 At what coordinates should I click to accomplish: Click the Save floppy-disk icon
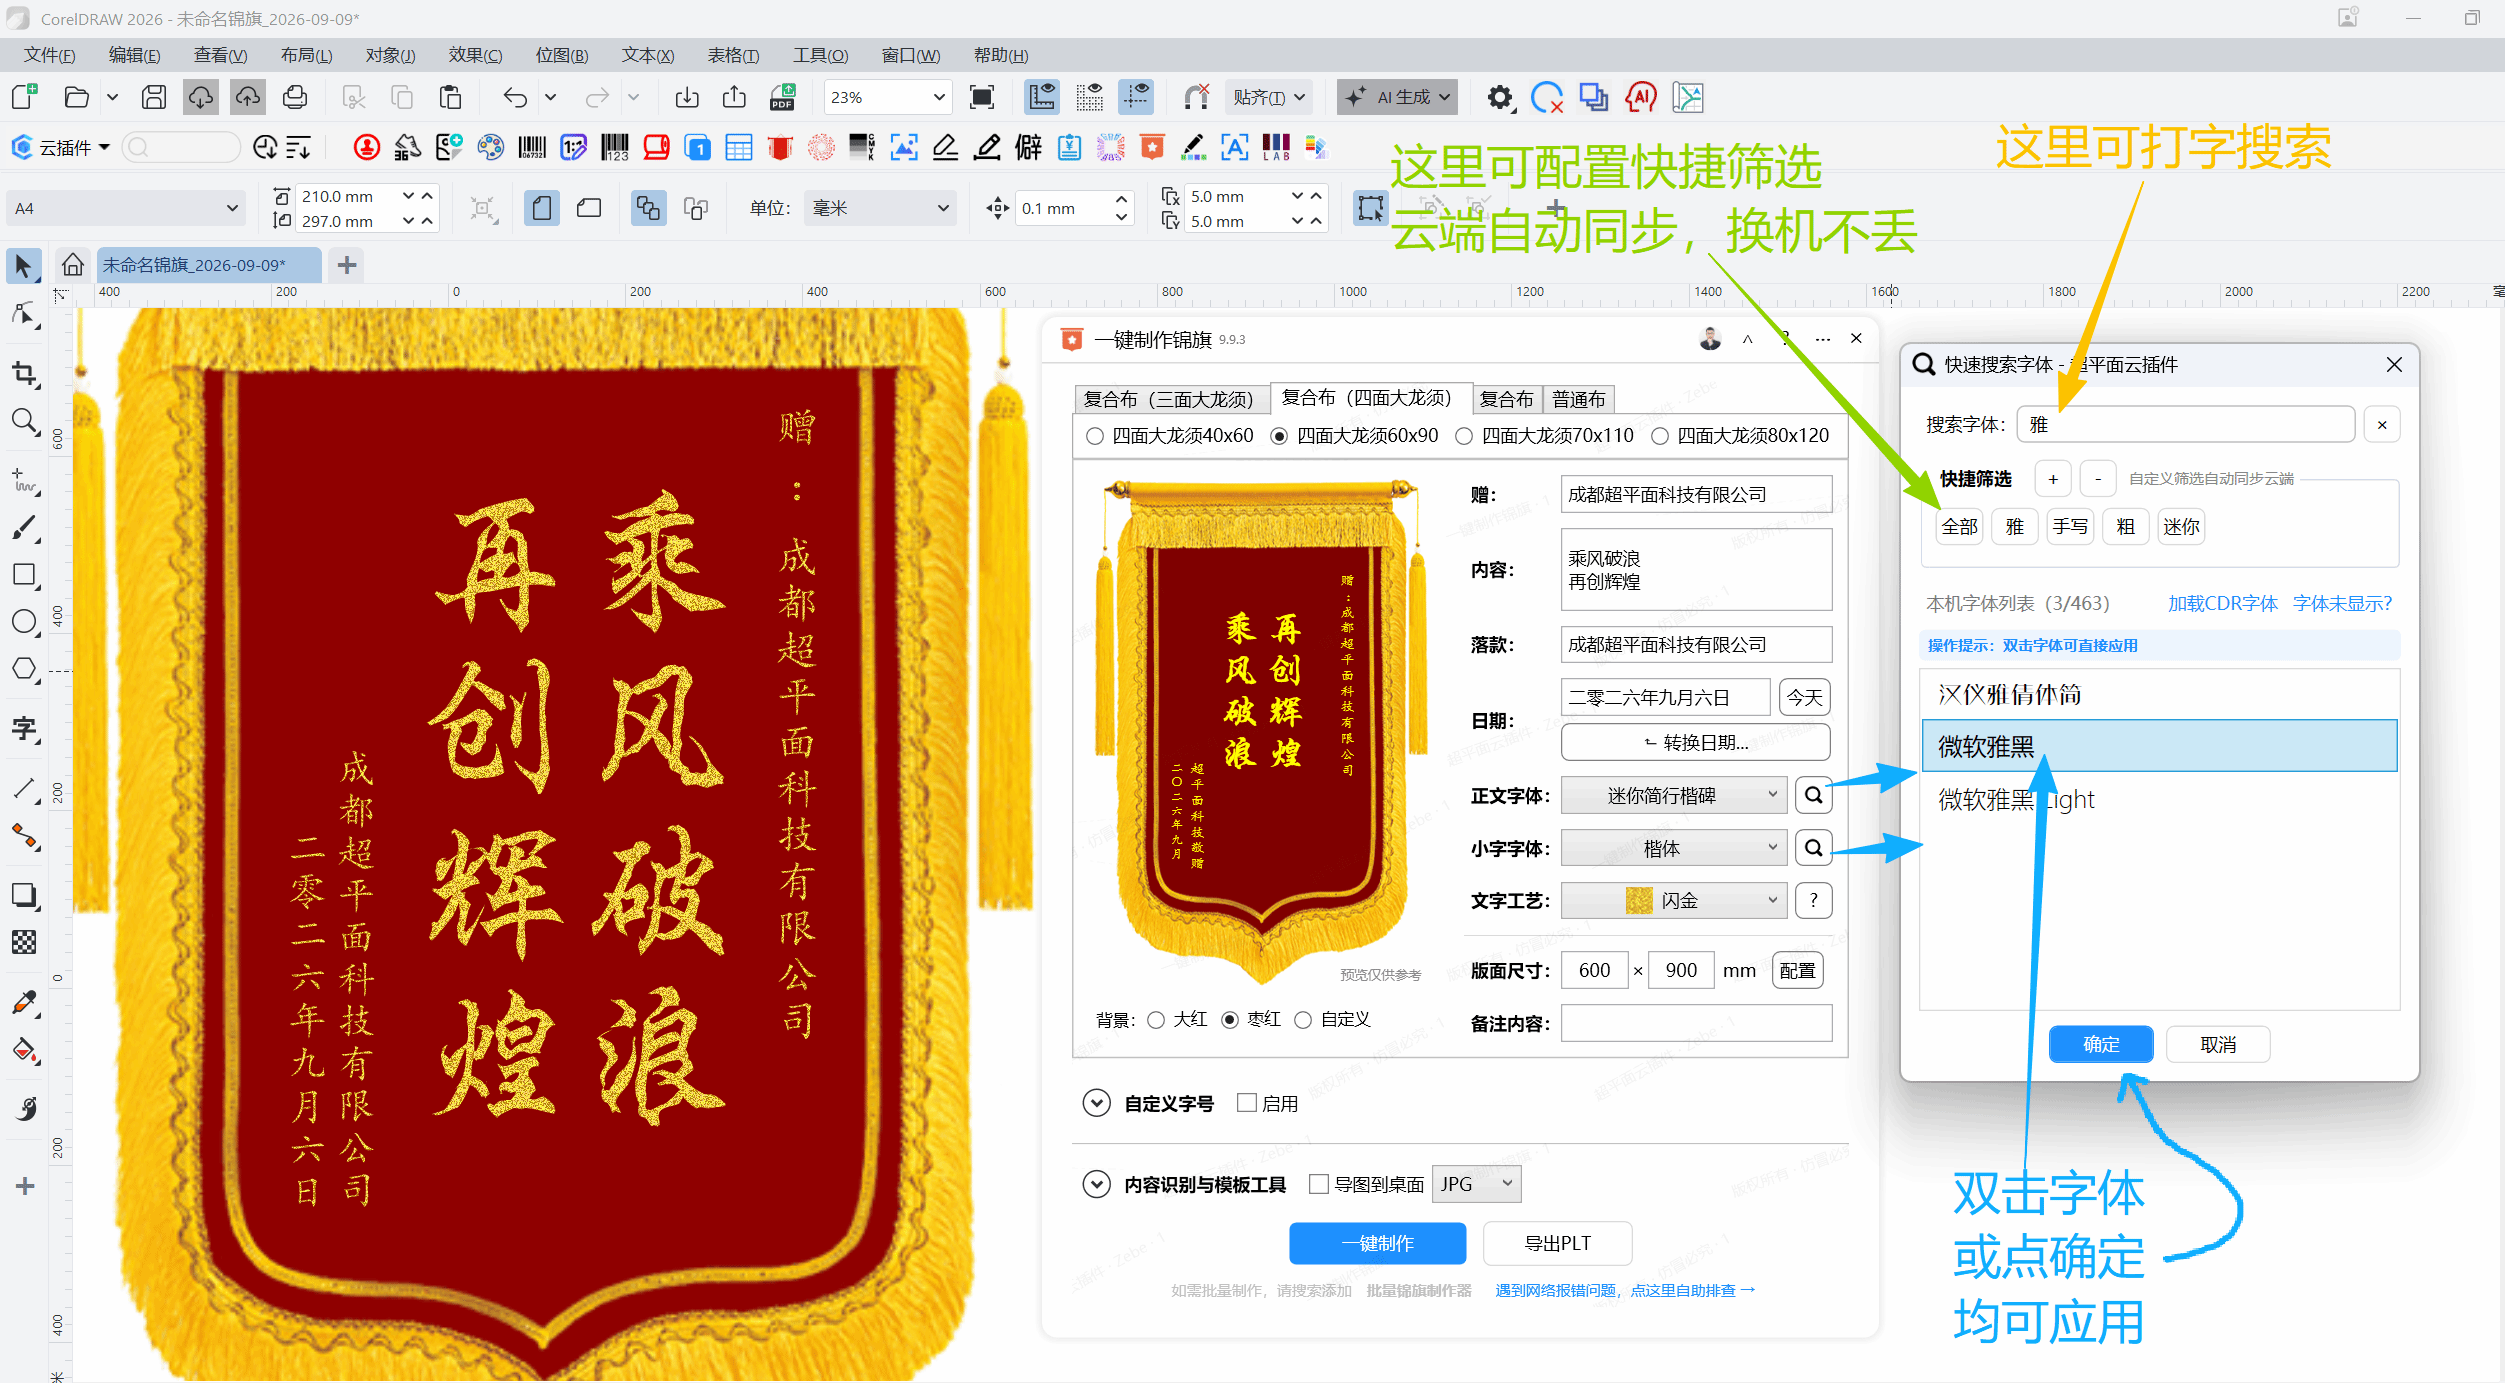tap(153, 97)
